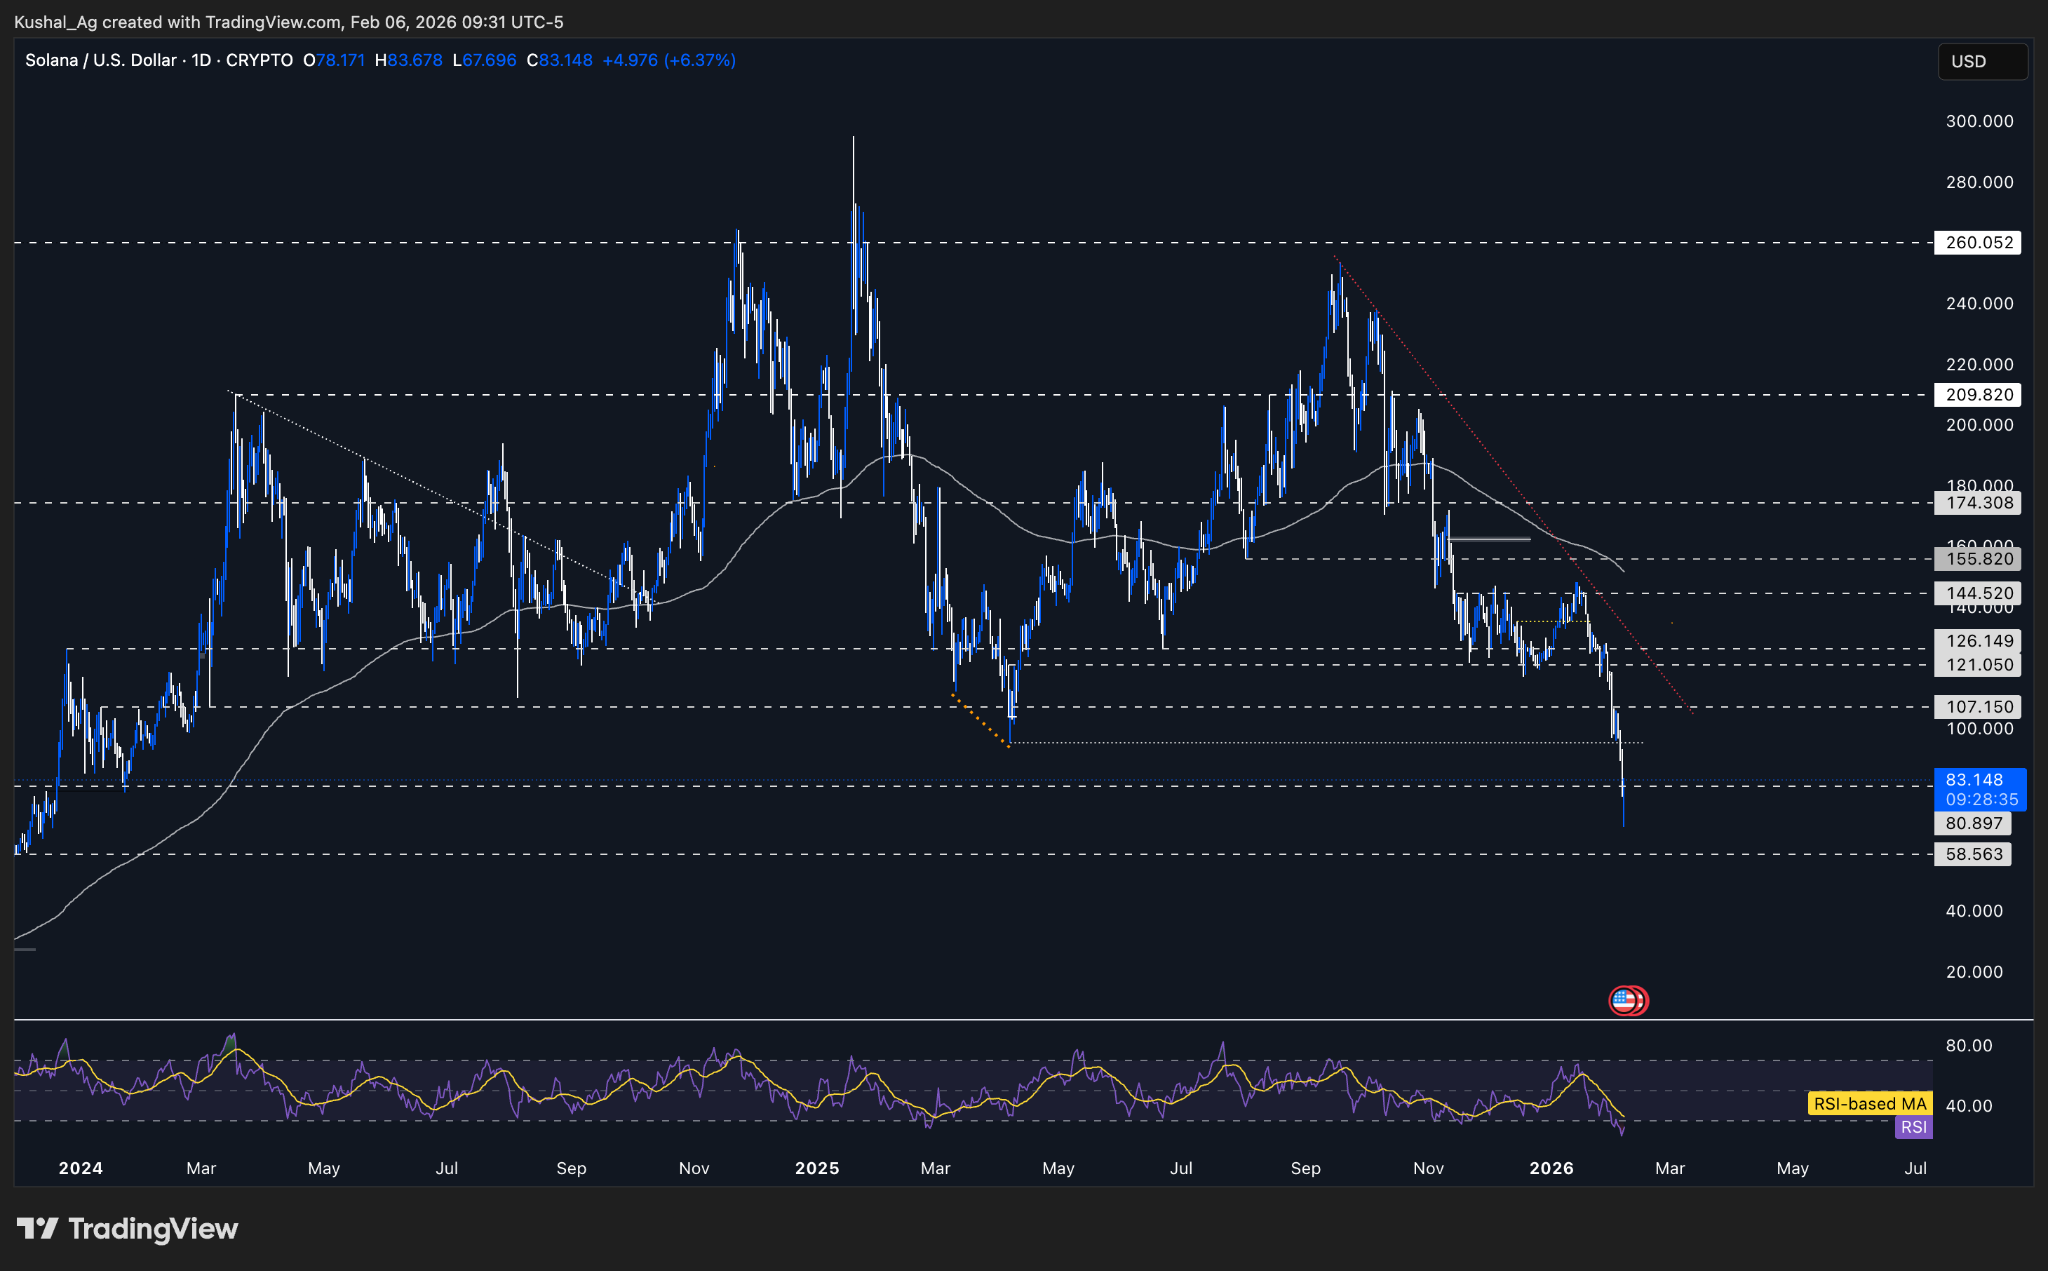Select the RSI-based MA yellow label

[x=1869, y=1104]
